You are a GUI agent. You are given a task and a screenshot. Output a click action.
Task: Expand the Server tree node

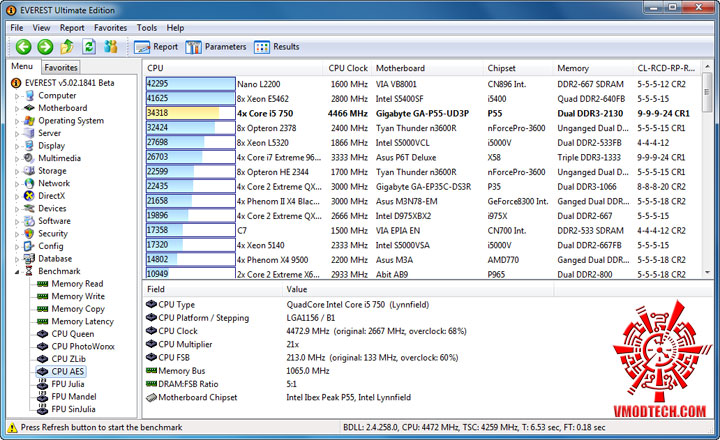(17, 134)
